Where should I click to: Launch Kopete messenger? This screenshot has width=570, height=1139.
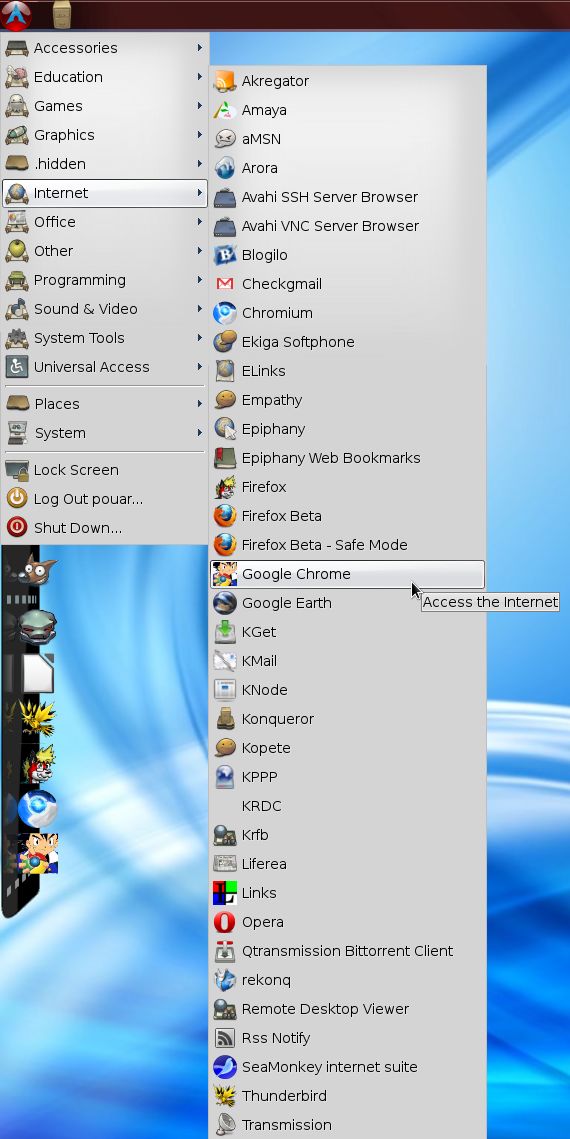(x=347, y=748)
